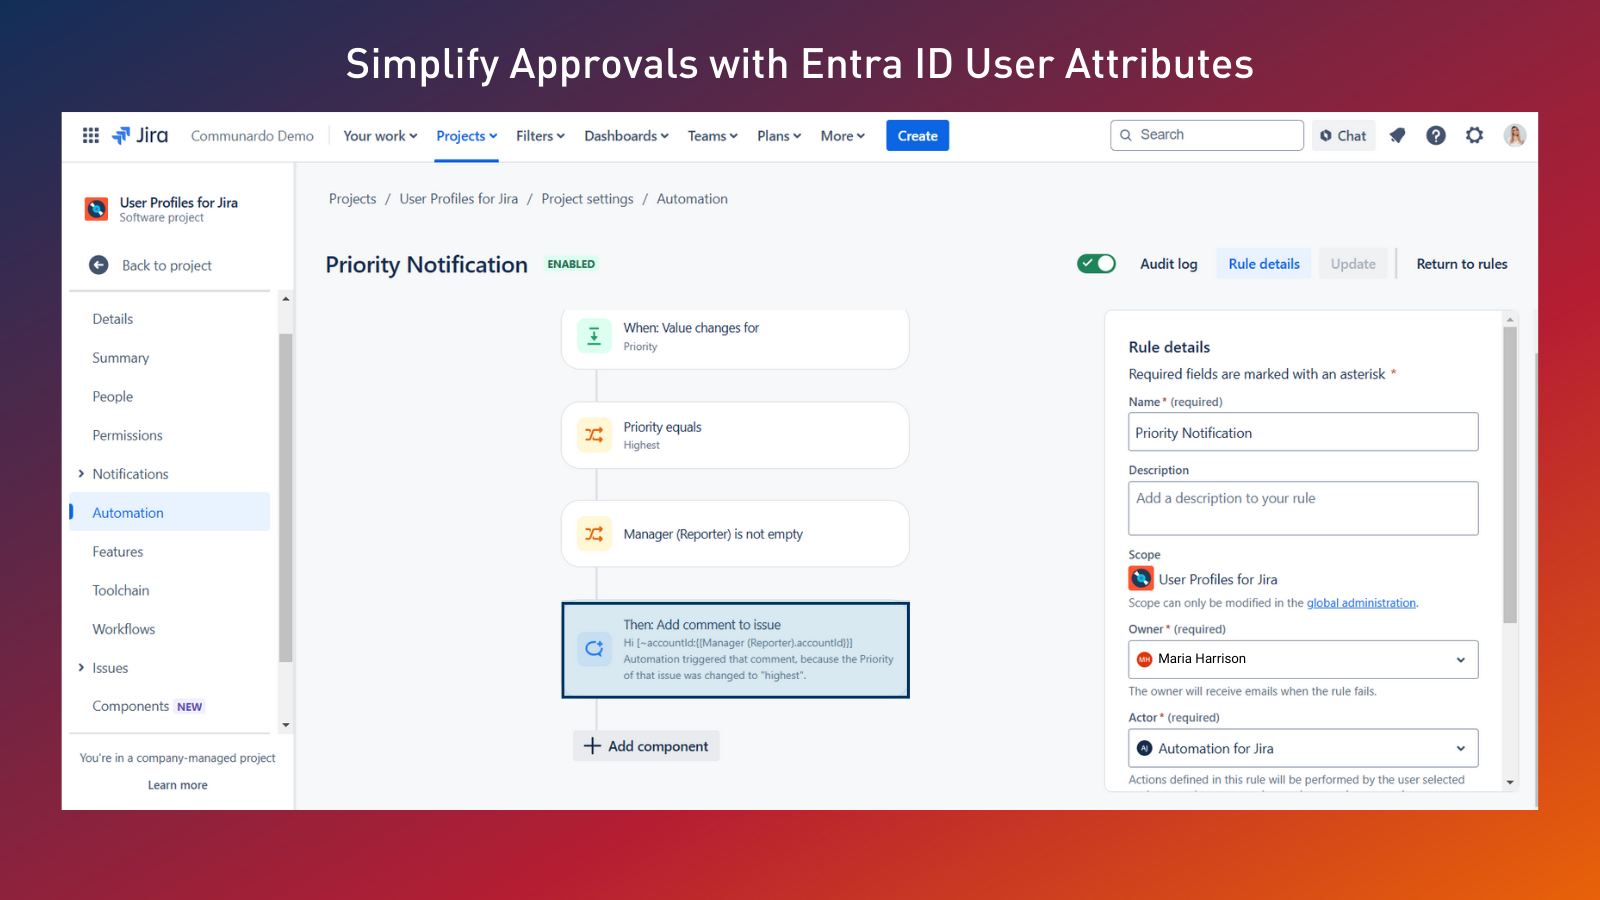Select the Priority equals Highest condition
This screenshot has width=1600, height=900.
(x=735, y=435)
